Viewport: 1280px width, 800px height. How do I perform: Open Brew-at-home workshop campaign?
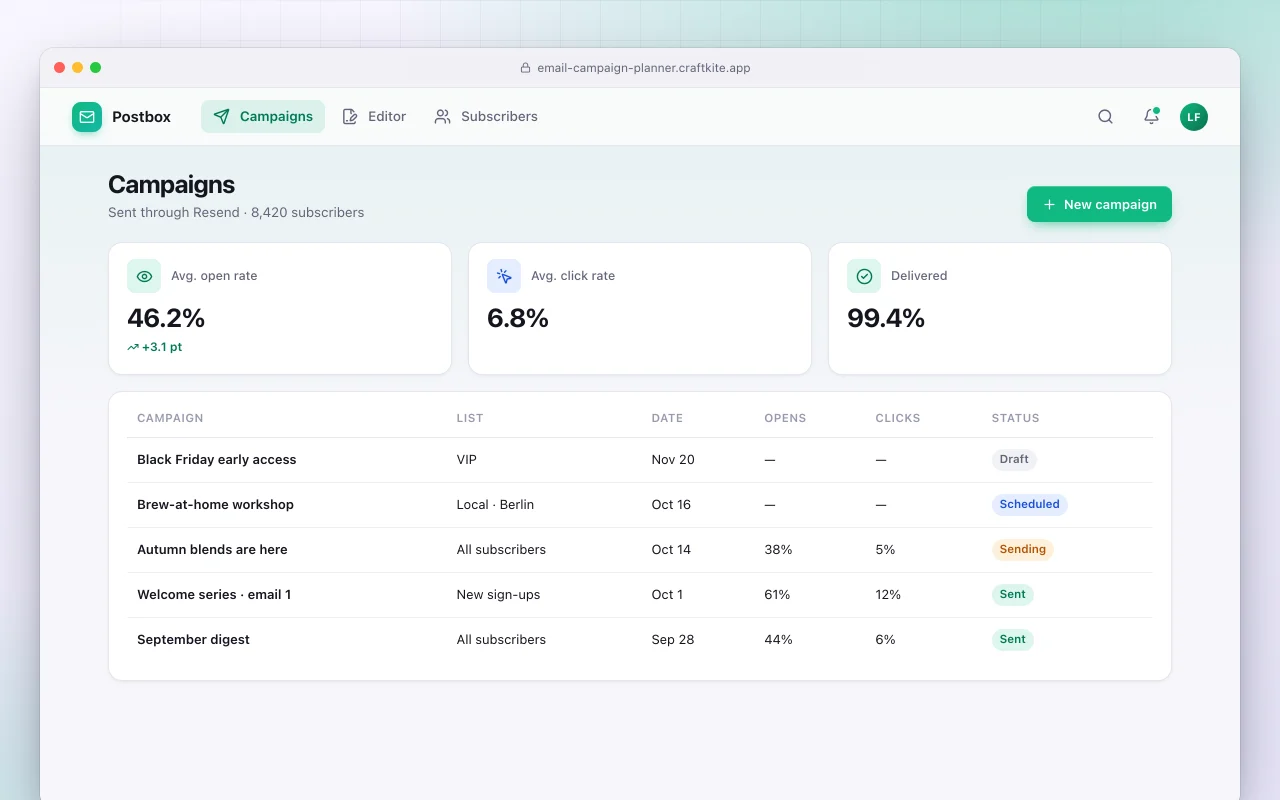coord(215,505)
